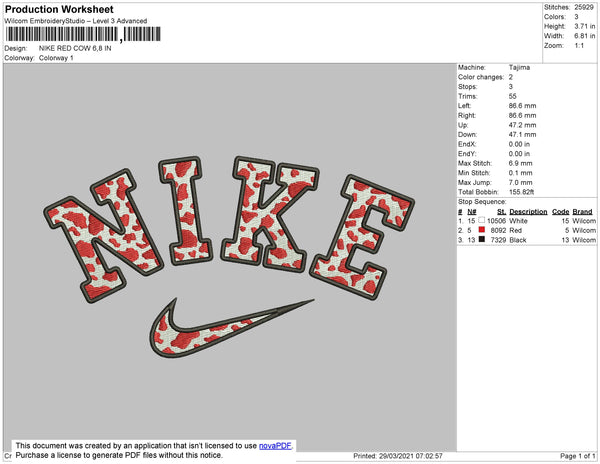Click the NIKE cow print design preview
The image size is (600, 464).
click(229, 256)
